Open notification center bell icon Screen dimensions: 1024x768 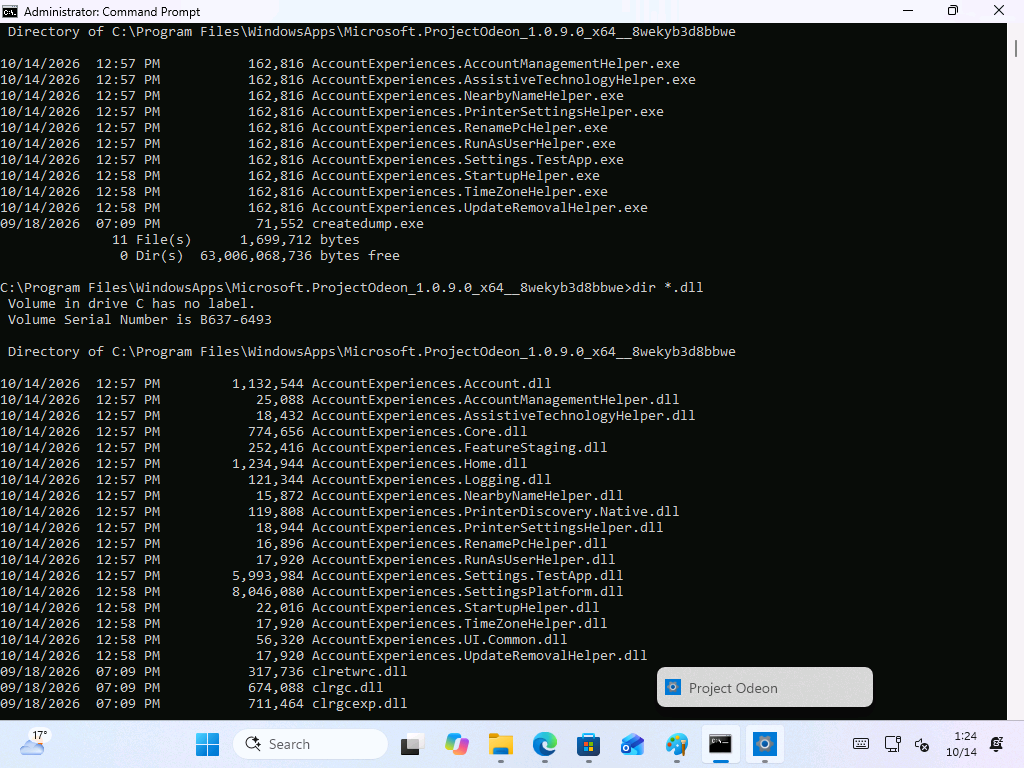tap(997, 744)
